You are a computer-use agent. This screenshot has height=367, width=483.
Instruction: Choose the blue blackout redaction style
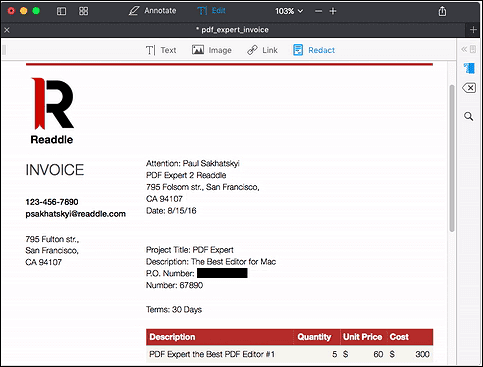pos(469,68)
